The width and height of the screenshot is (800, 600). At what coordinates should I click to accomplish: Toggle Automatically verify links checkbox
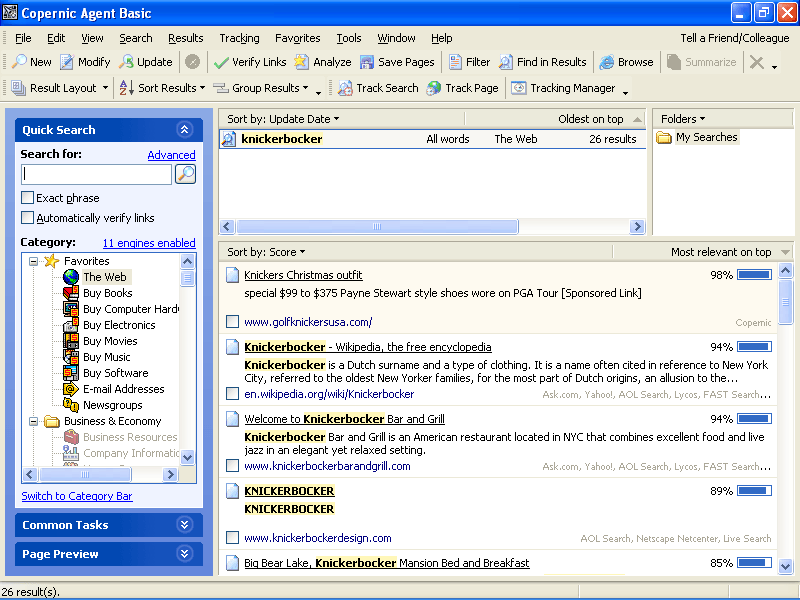point(28,217)
